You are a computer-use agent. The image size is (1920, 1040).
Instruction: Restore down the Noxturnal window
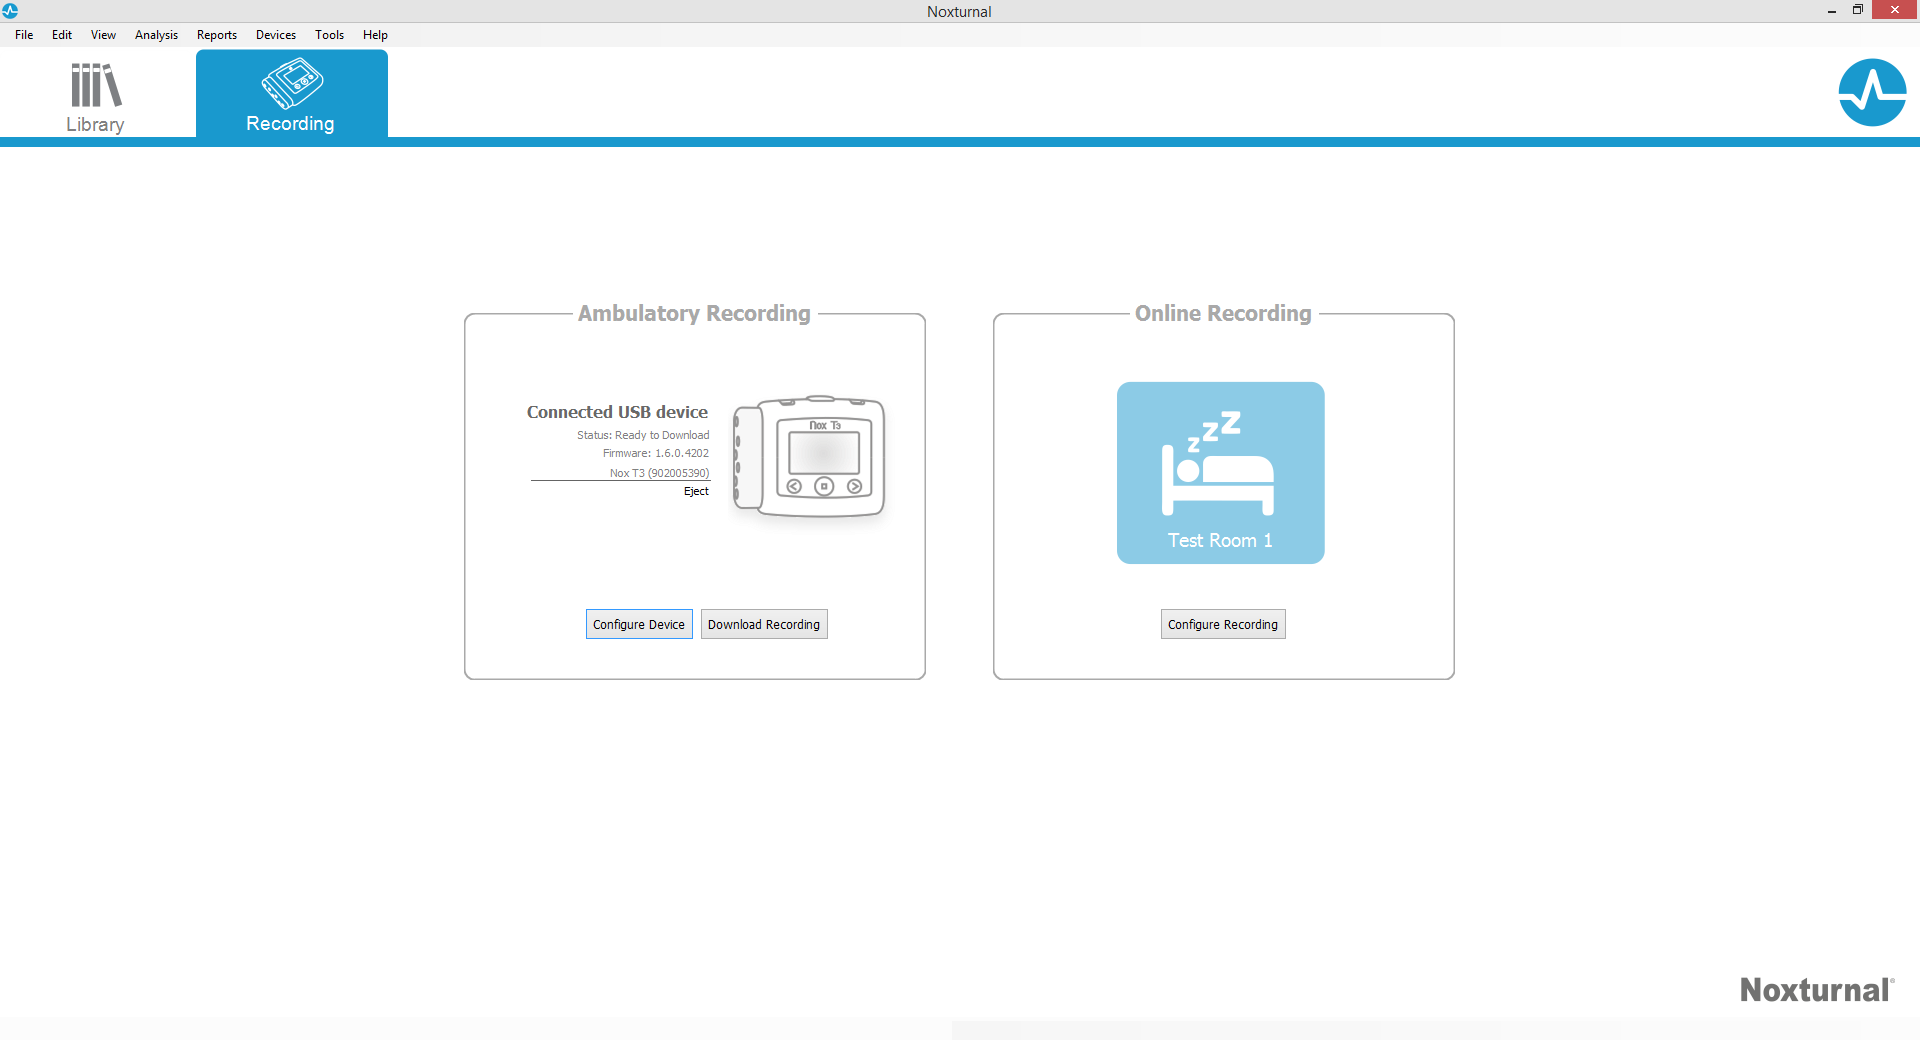tap(1857, 10)
